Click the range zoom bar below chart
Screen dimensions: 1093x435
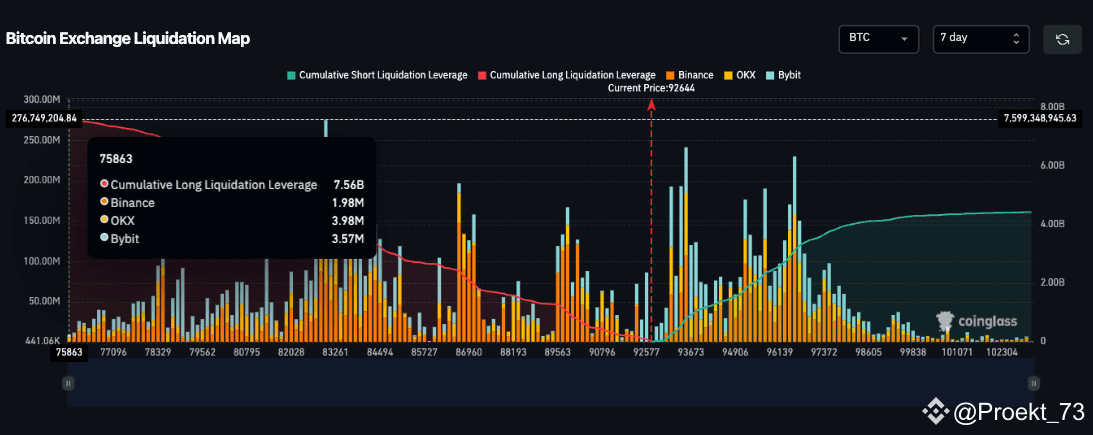(551, 383)
